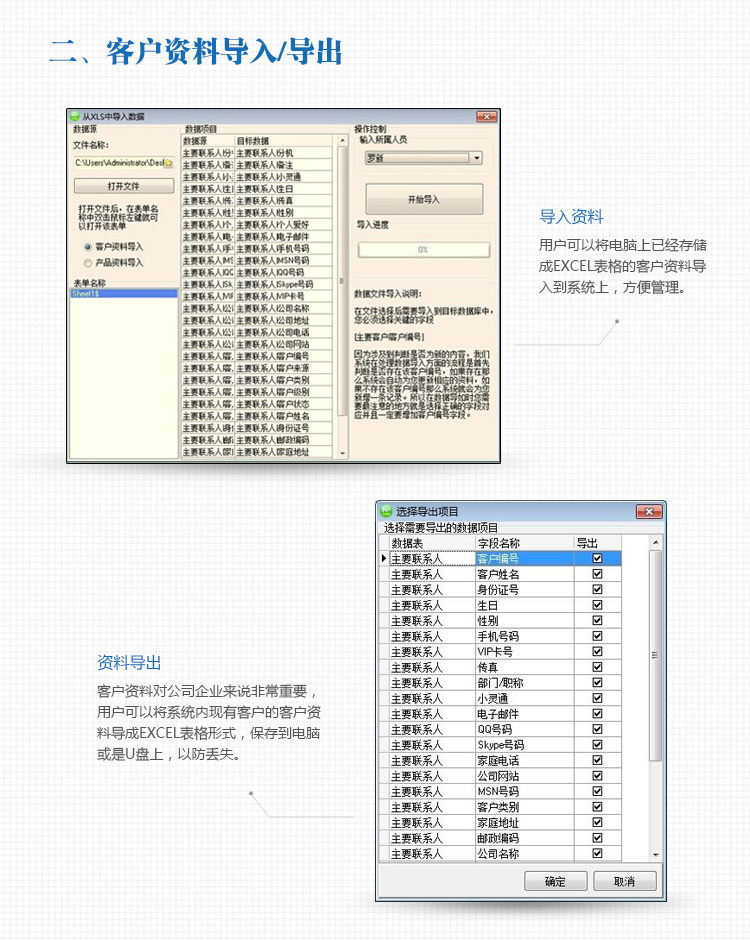This screenshot has height=940, width=750.
Task: Click the 目标数据 column header
Action: click(x=283, y=141)
